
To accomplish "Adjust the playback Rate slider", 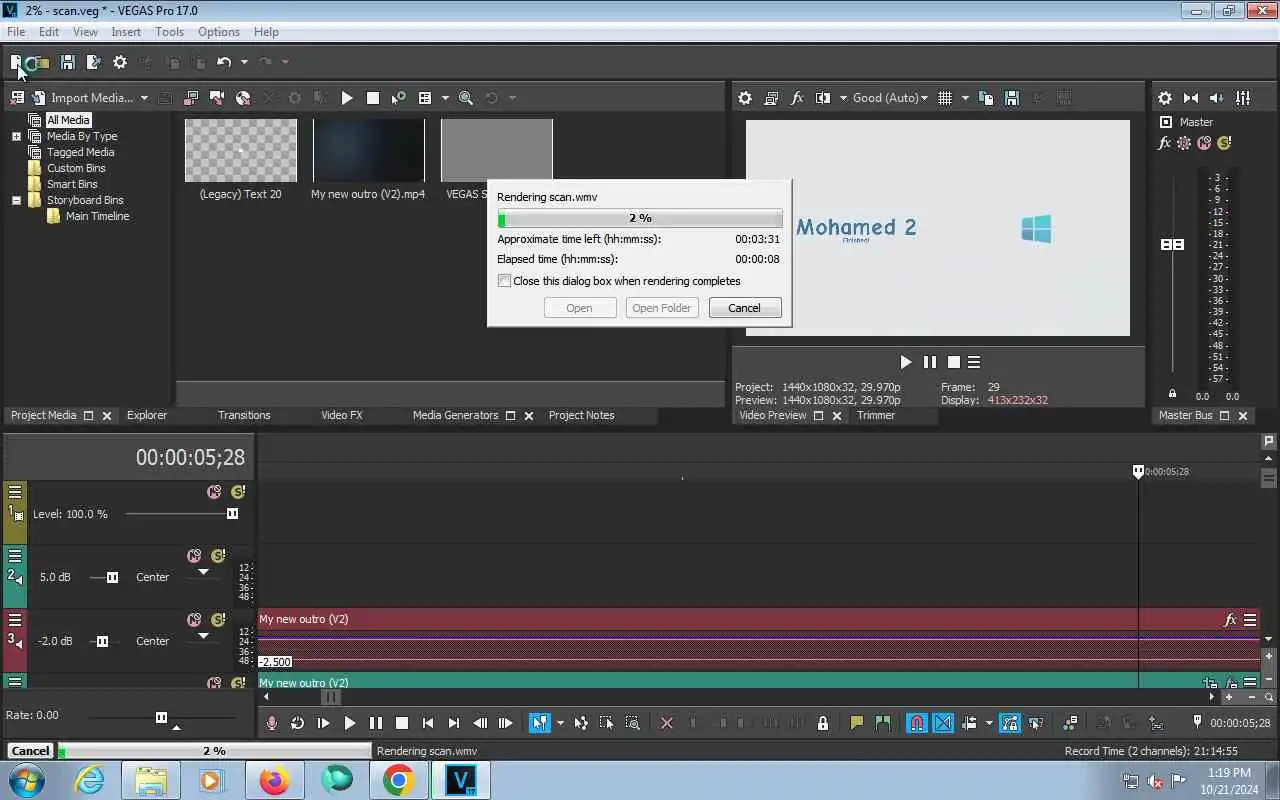I will coord(161,717).
